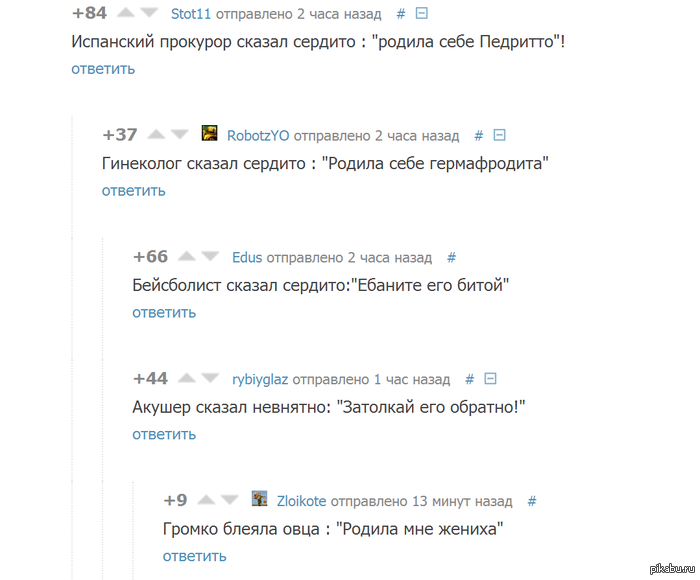Upvote Zloikote's comment
700x580 pixels.
click(209, 499)
